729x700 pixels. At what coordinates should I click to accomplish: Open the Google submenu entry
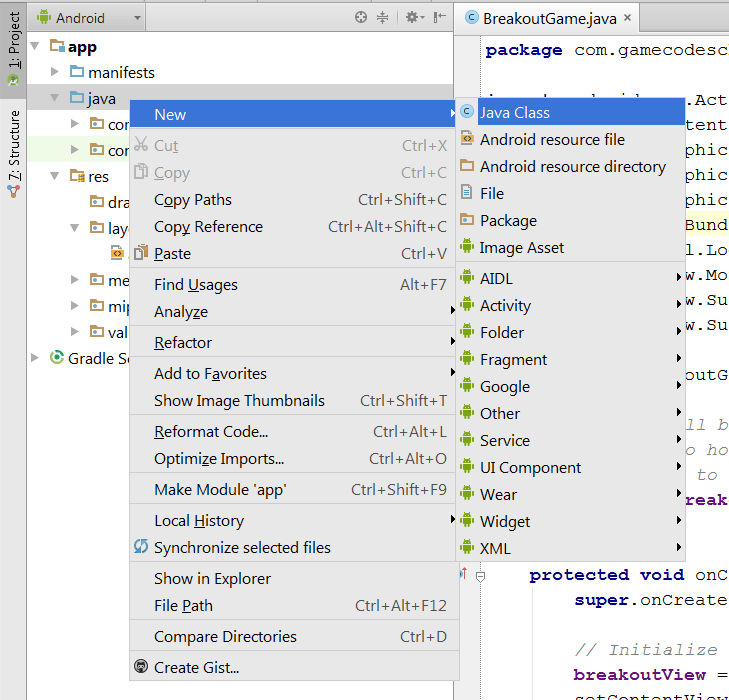(x=570, y=386)
